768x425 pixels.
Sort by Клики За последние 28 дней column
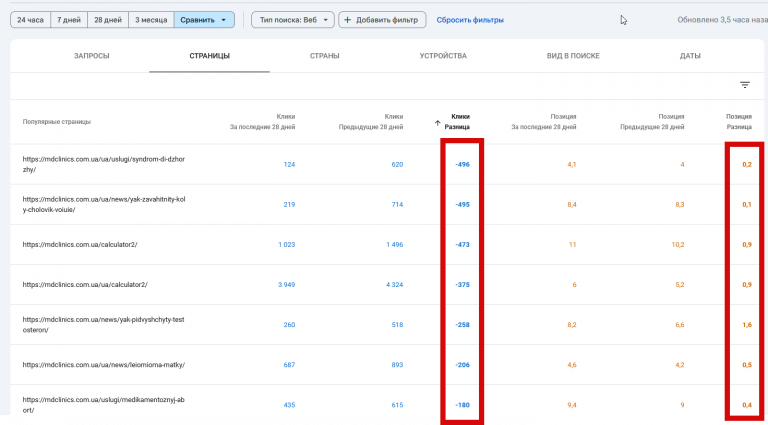263,122
